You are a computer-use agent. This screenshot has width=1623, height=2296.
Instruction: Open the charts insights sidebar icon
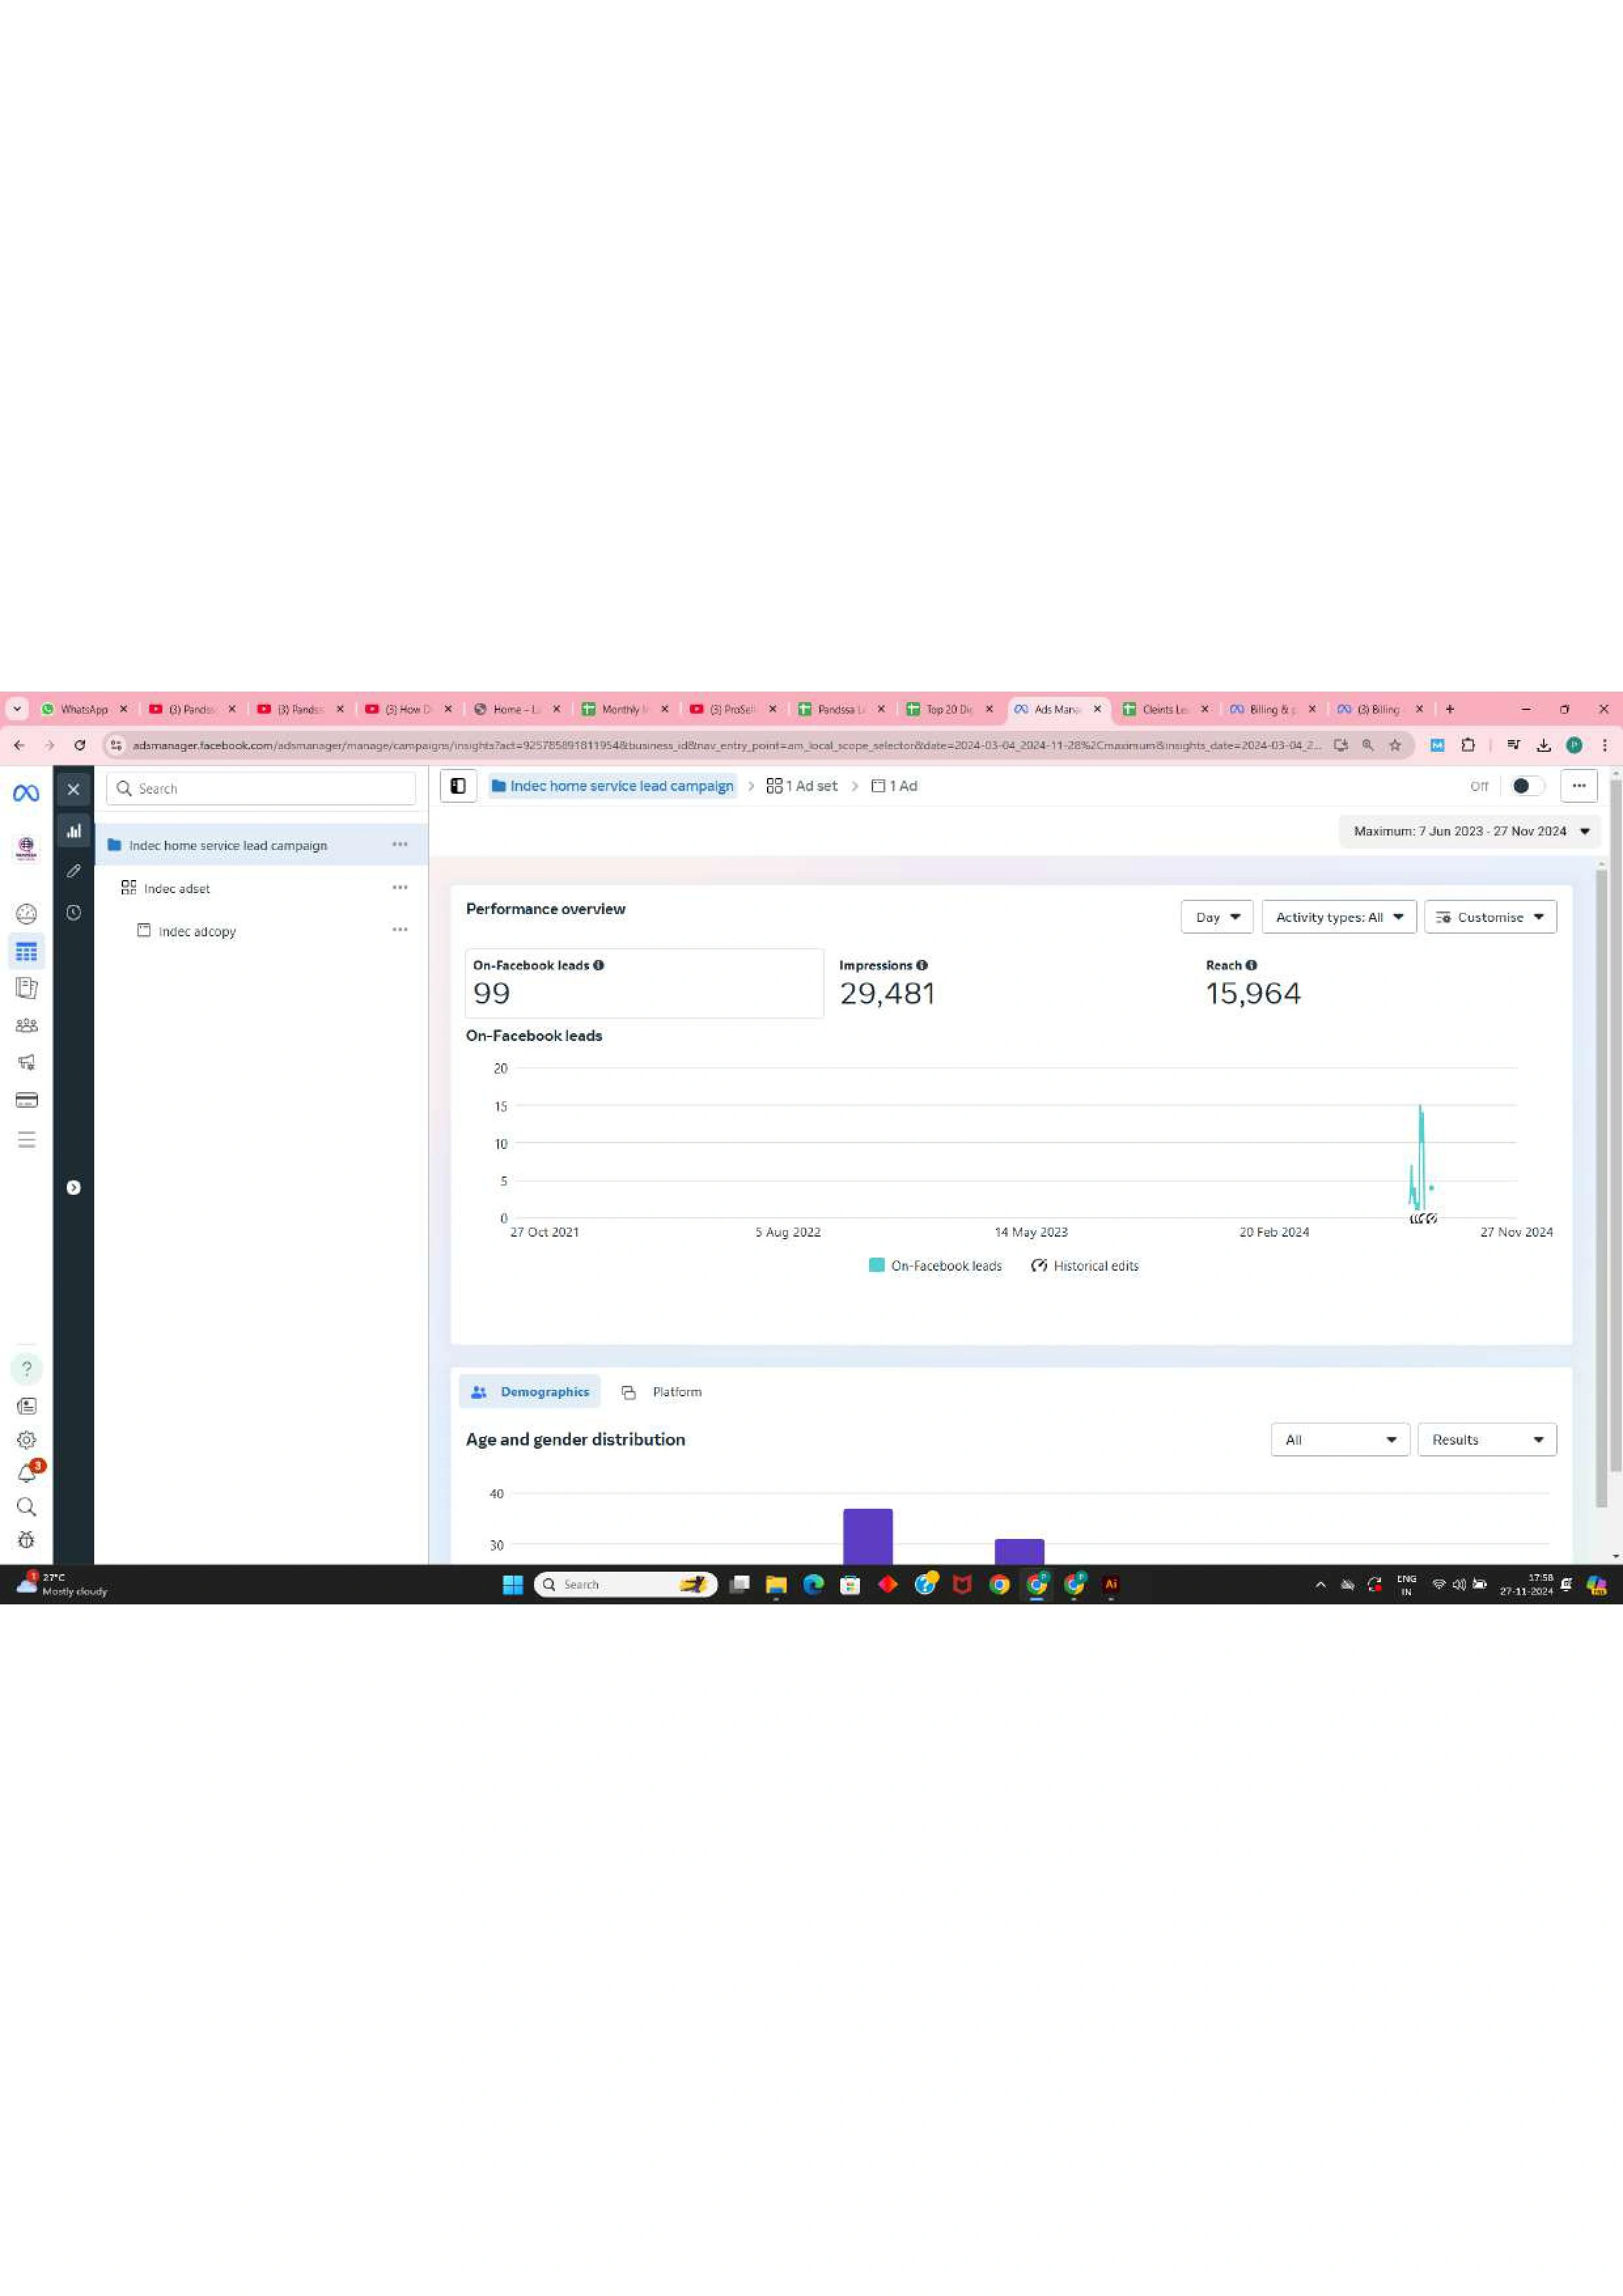coord(74,831)
